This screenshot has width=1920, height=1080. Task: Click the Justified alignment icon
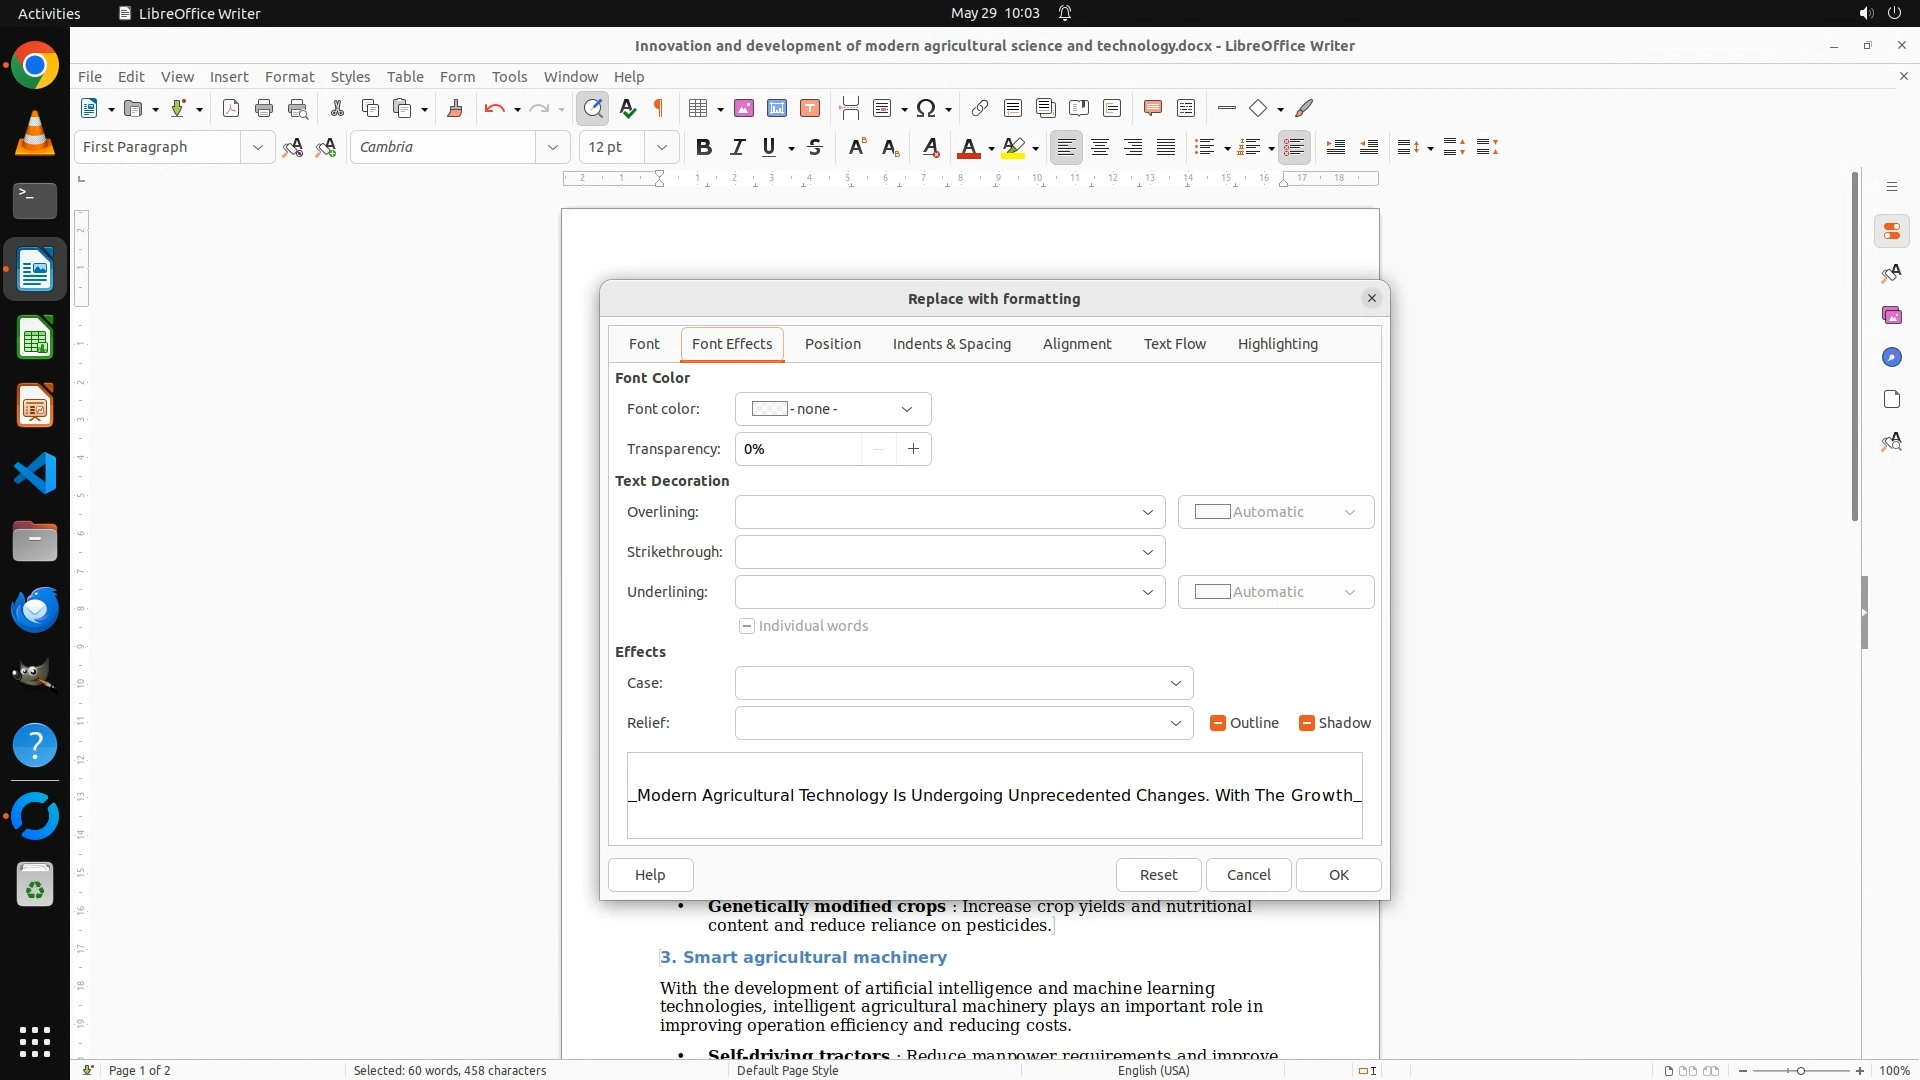pyautogui.click(x=1166, y=147)
